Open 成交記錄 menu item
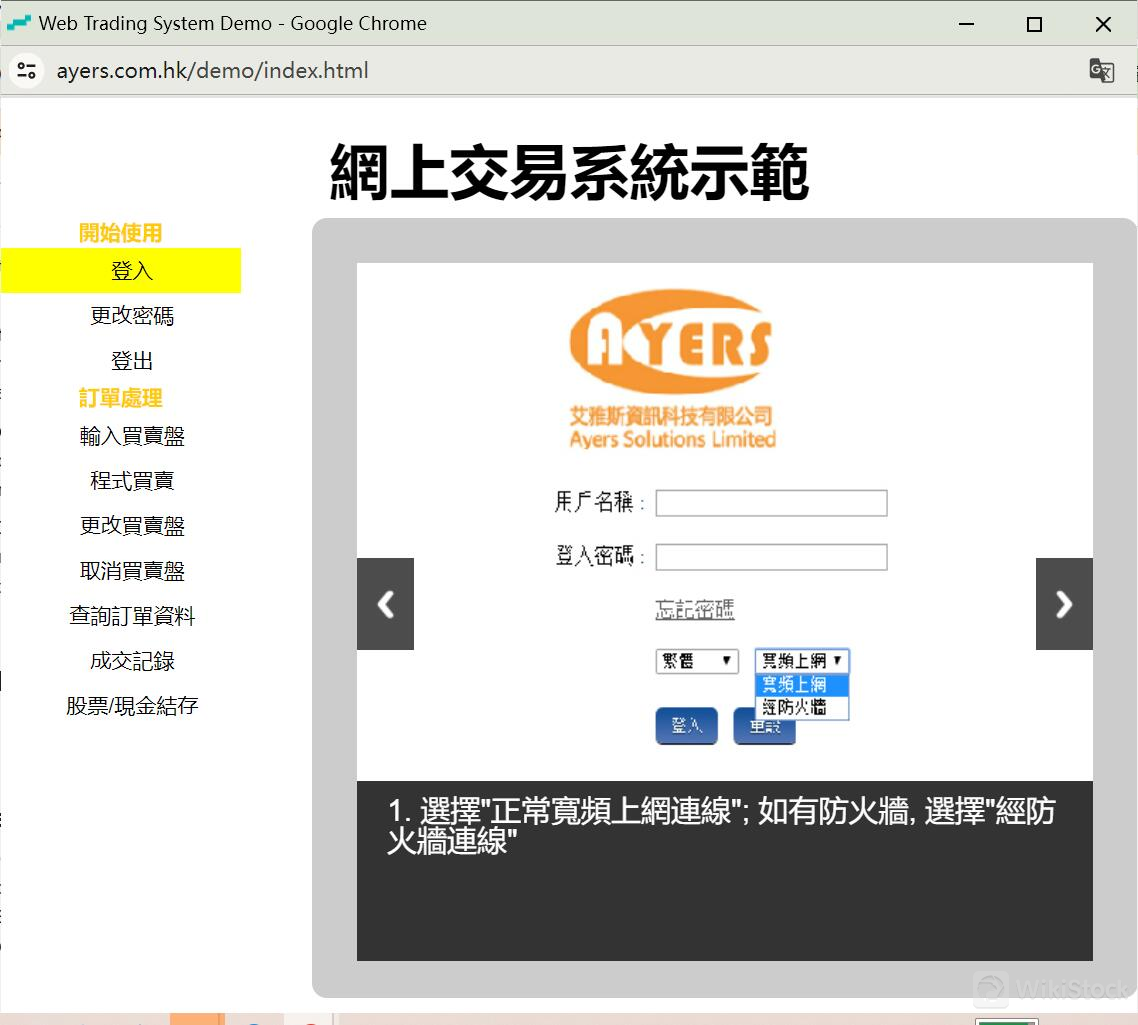Screen dimensions: 1138x1025 [x=132, y=661]
